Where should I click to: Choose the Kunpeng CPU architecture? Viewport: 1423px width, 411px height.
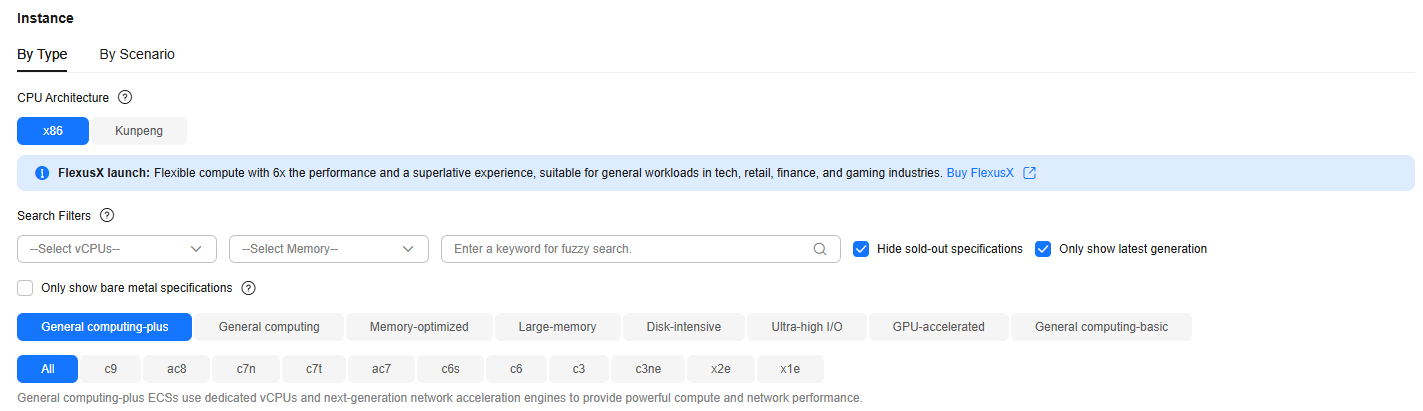(138, 131)
